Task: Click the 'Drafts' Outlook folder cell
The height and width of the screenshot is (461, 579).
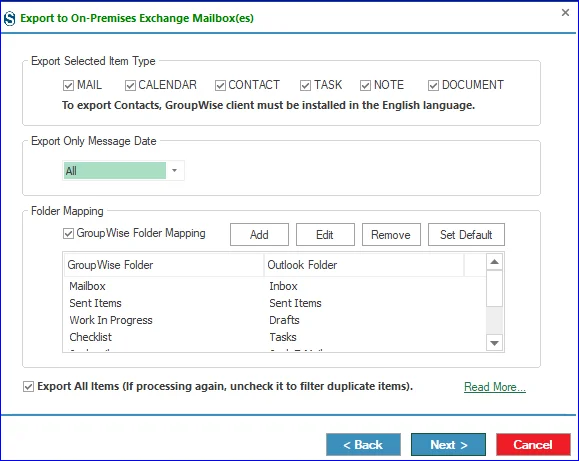Action: pyautogui.click(x=284, y=320)
